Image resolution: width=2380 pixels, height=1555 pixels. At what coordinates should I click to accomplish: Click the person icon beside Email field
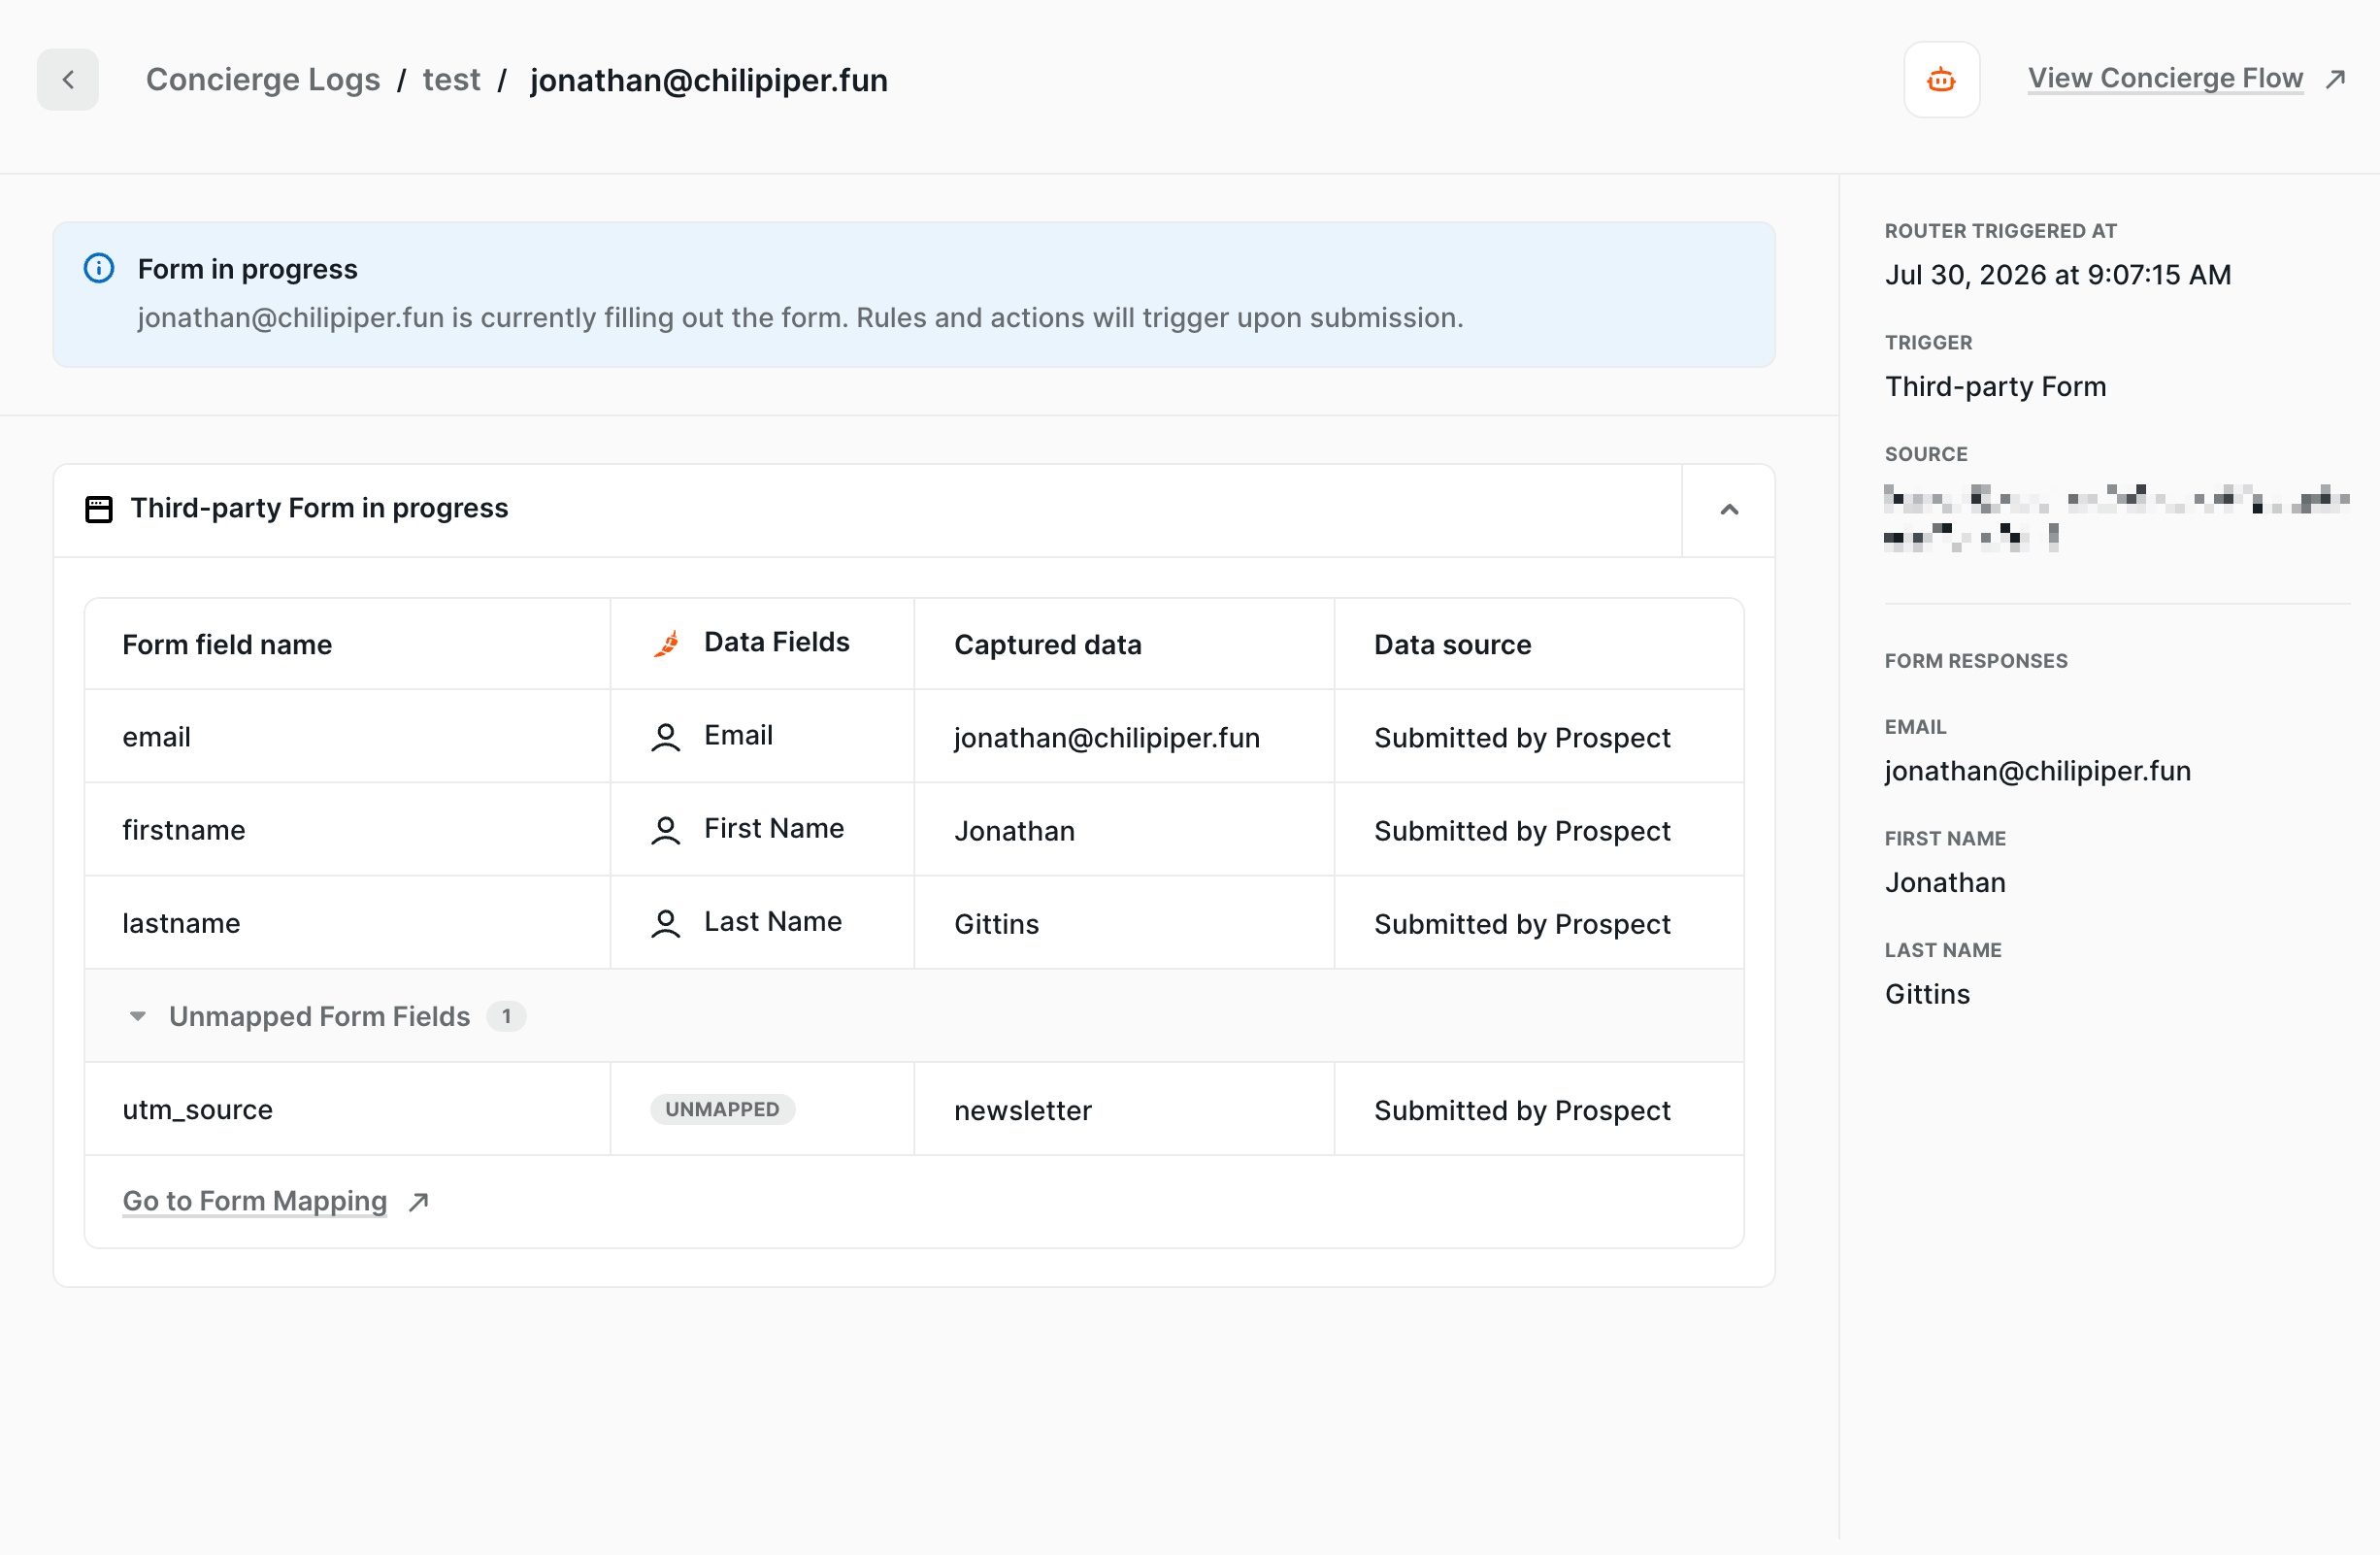[x=666, y=737]
